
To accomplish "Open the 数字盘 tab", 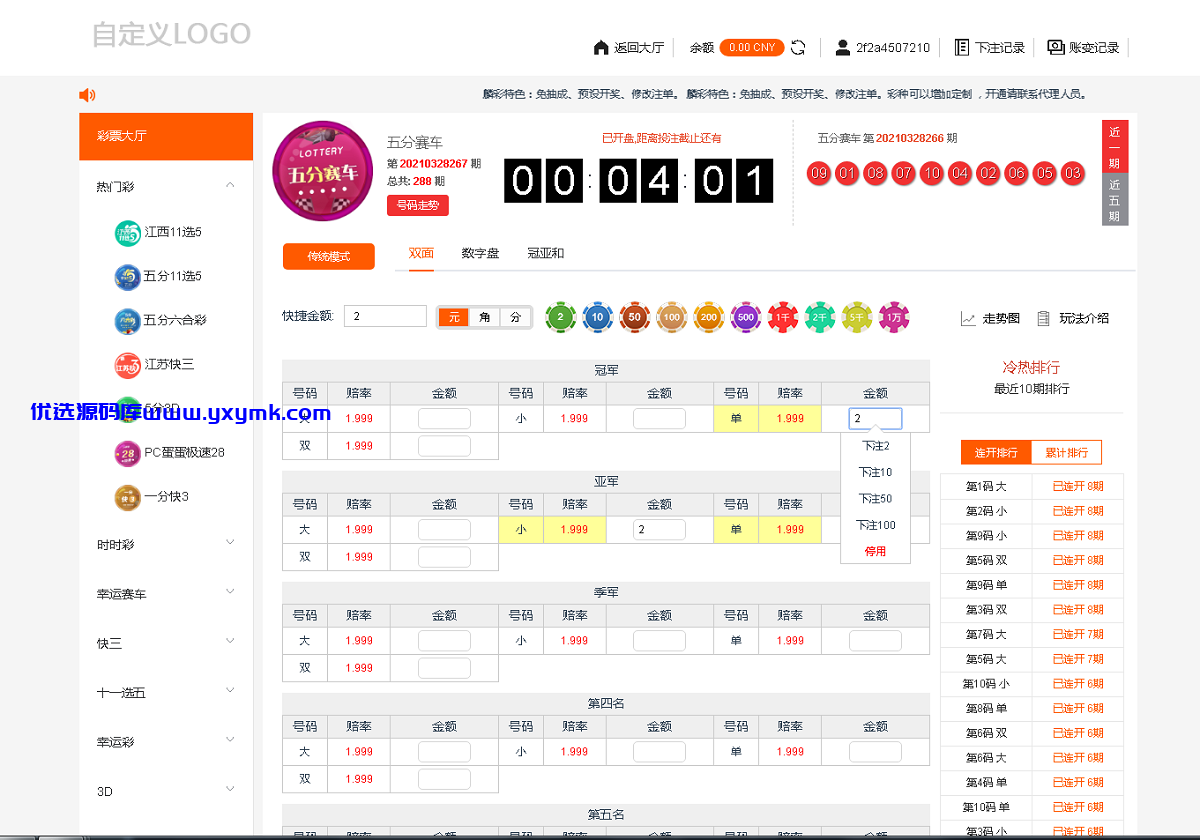I will [480, 254].
